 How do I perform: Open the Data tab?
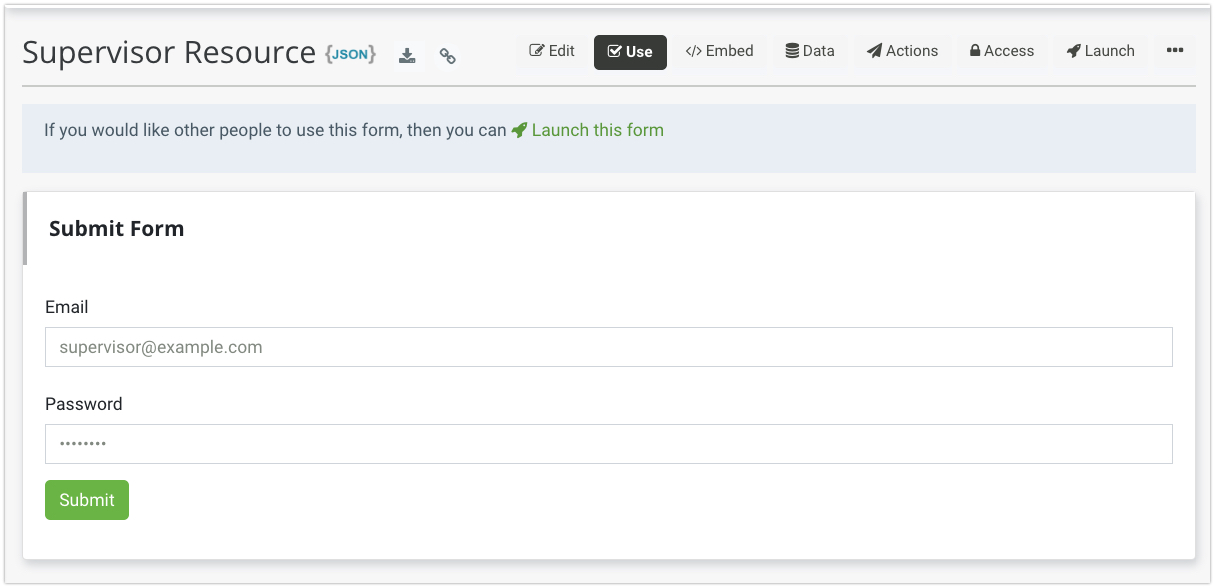click(809, 51)
